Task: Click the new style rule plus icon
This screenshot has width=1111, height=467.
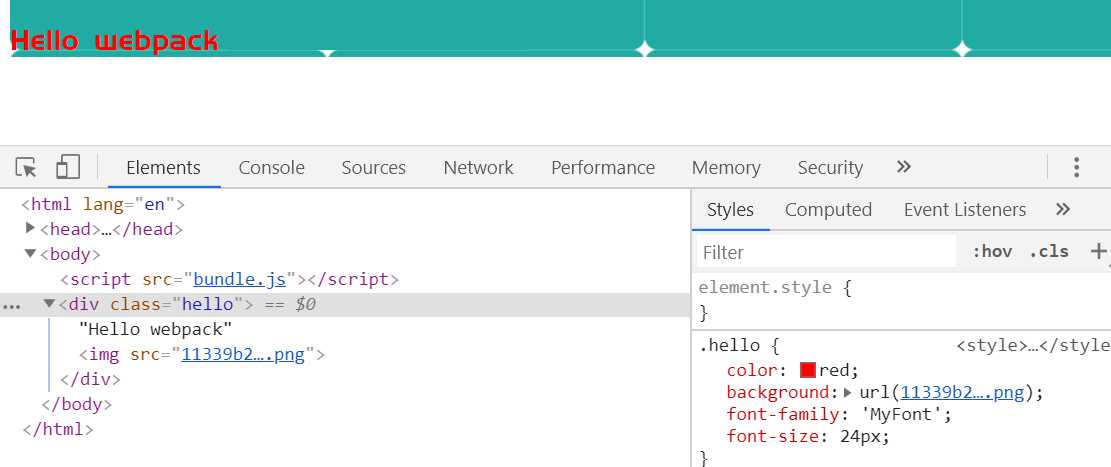Action: [x=1098, y=251]
